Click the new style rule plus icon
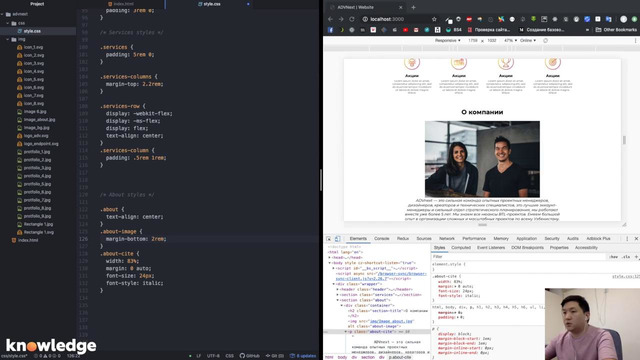Screen dimensions: 640x360 point(636,257)
